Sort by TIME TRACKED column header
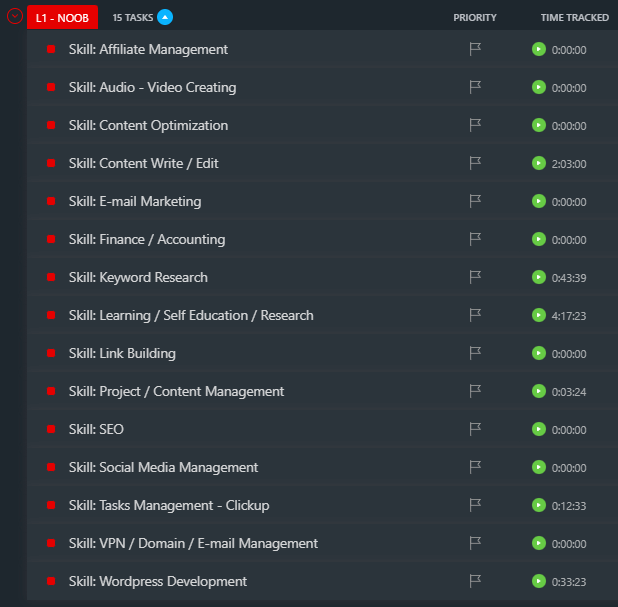The width and height of the screenshot is (618, 607). pyautogui.click(x=574, y=17)
